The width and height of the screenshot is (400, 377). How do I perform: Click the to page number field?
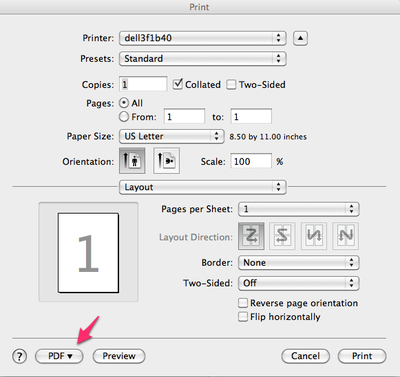[251, 117]
